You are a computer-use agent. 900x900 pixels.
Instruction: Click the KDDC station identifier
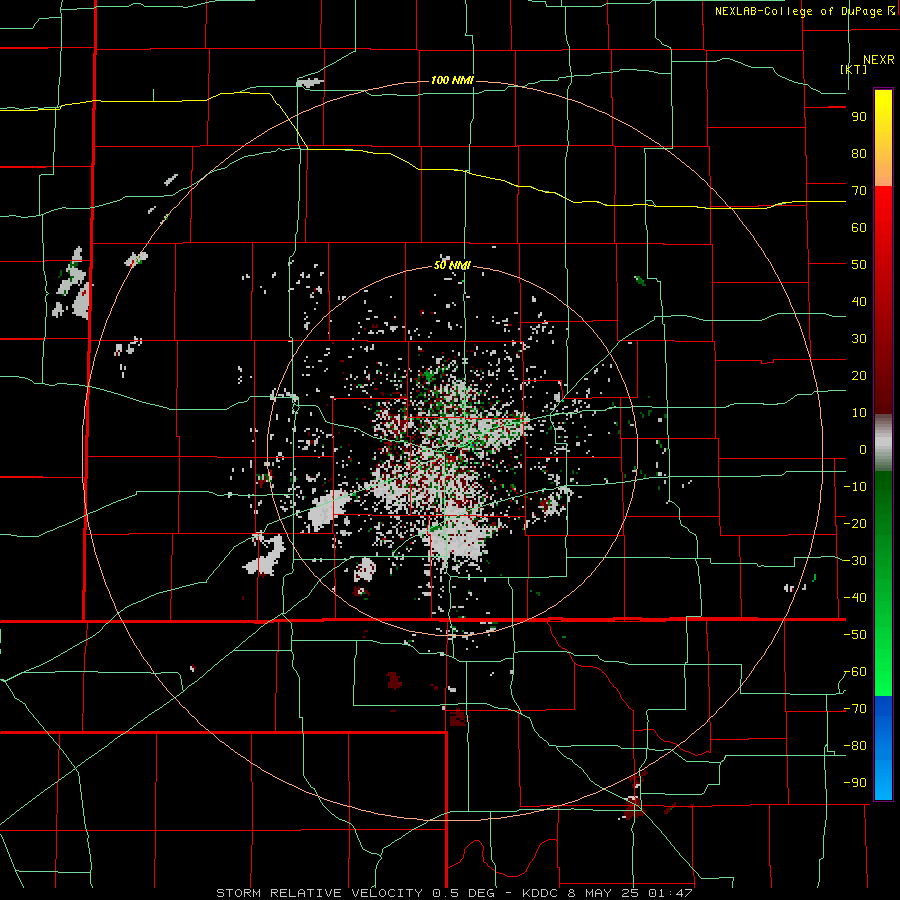[541, 893]
